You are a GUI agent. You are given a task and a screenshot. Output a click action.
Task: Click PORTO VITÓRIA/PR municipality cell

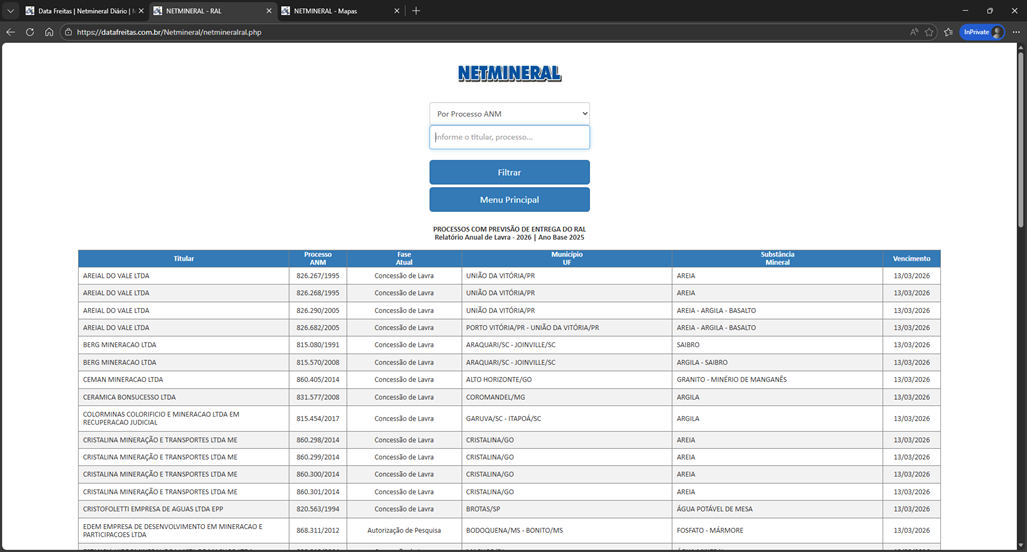pyautogui.click(x=567, y=327)
